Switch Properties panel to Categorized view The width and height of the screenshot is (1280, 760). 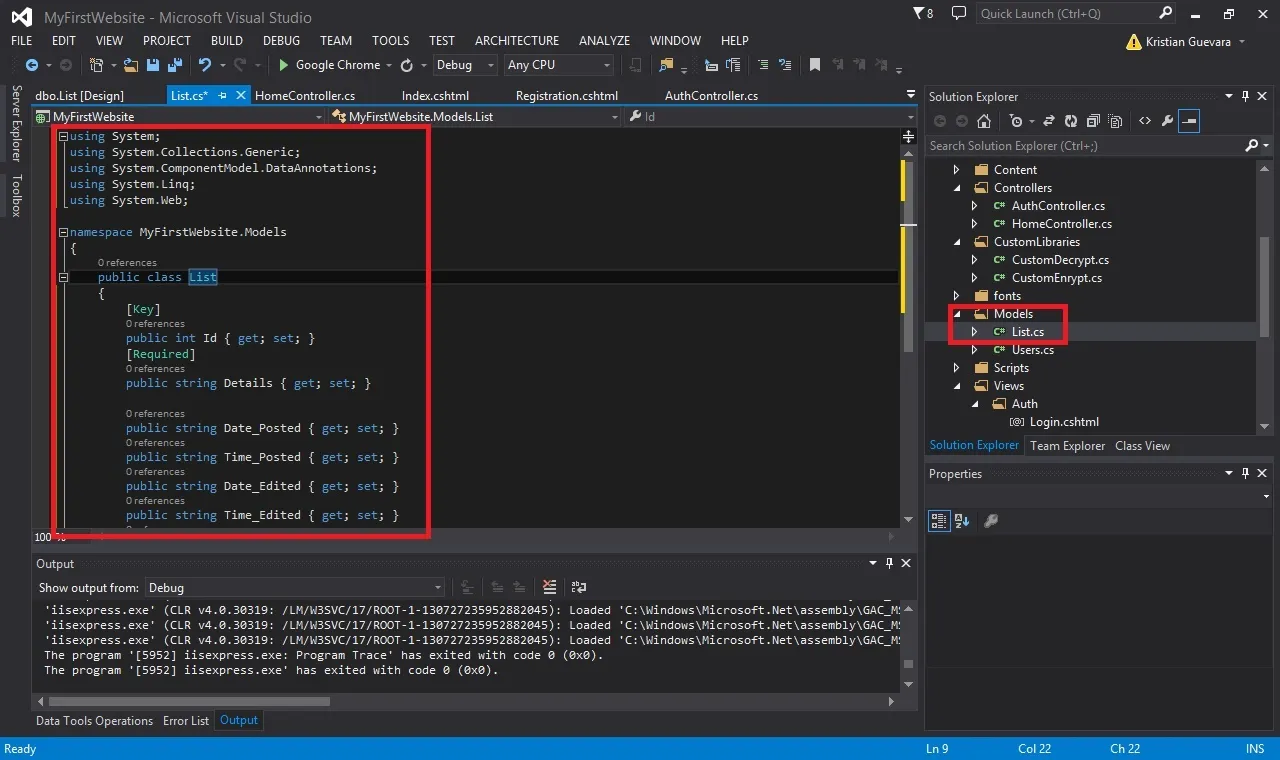pos(939,521)
